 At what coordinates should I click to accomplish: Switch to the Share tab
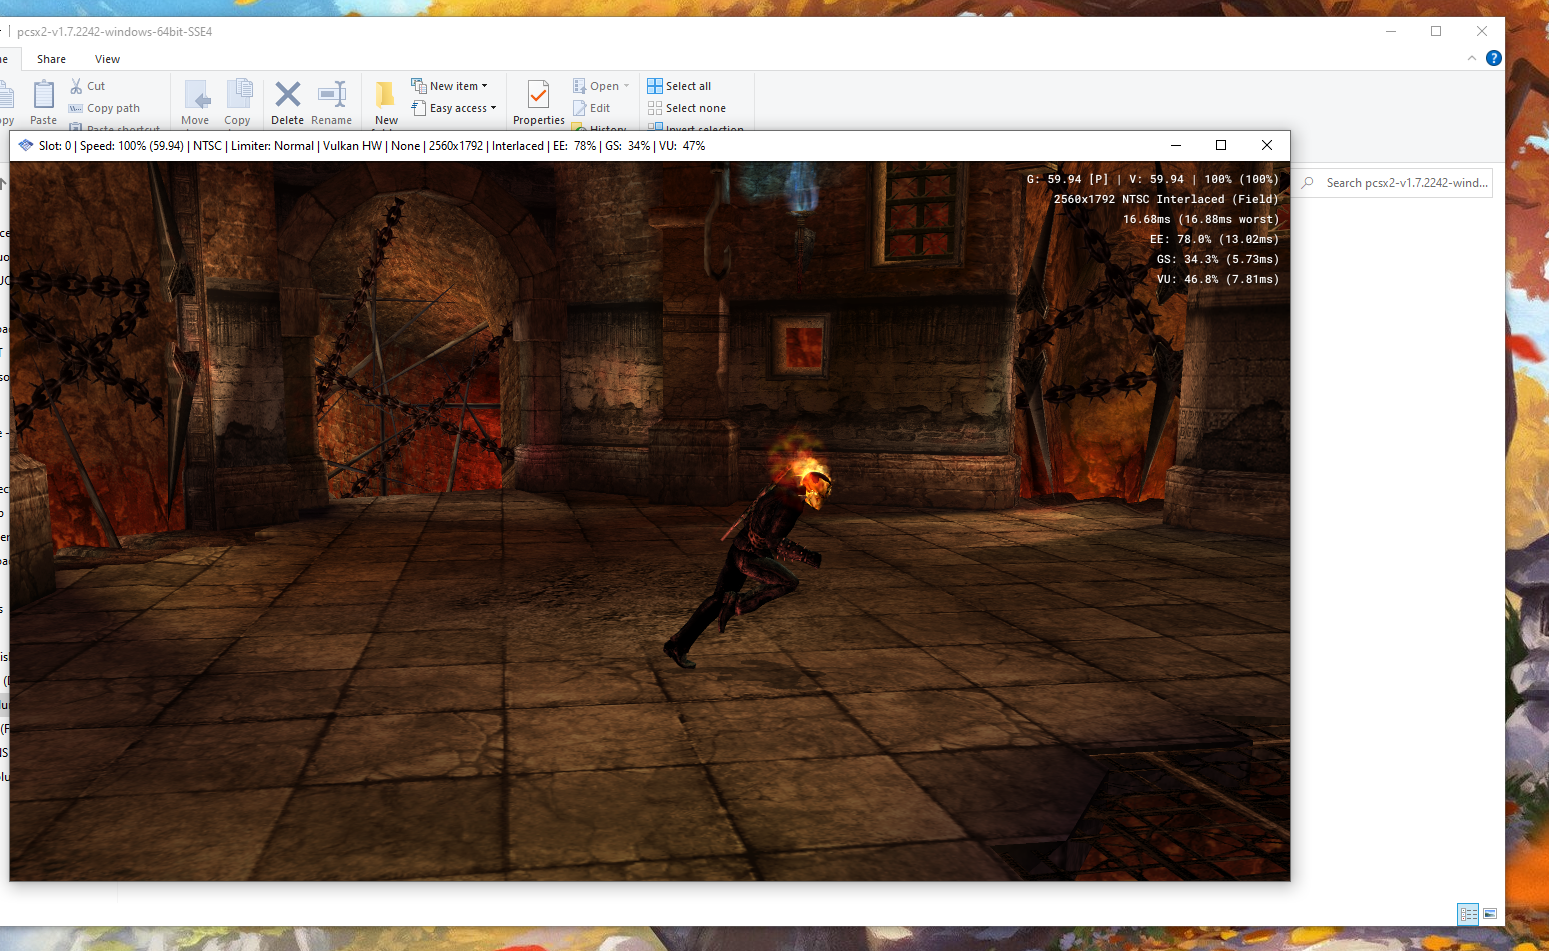point(51,59)
